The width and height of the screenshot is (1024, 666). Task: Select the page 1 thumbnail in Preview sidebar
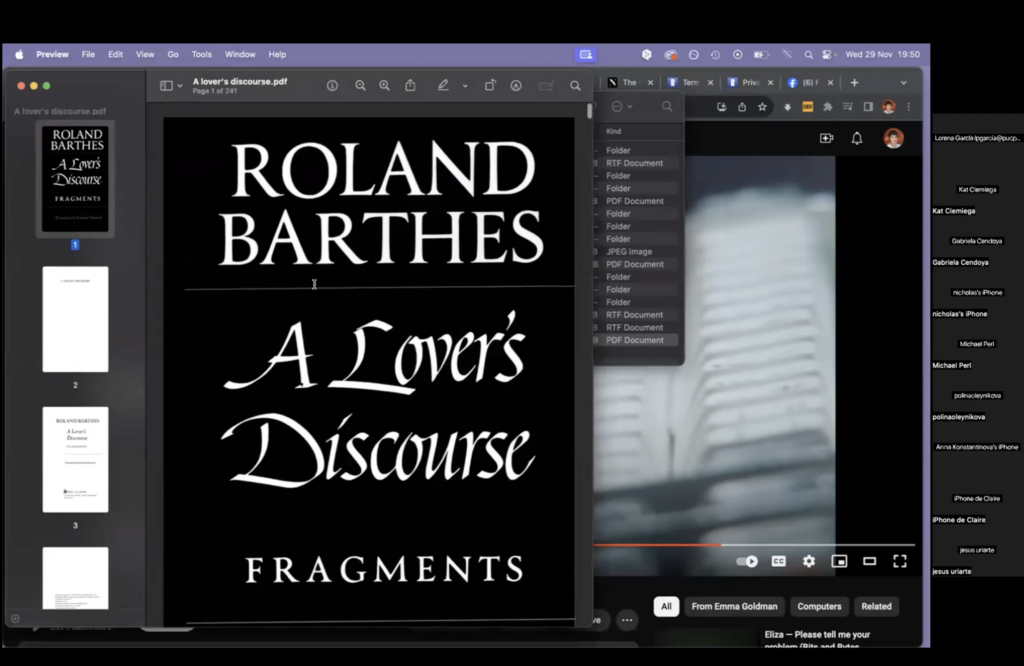point(75,178)
